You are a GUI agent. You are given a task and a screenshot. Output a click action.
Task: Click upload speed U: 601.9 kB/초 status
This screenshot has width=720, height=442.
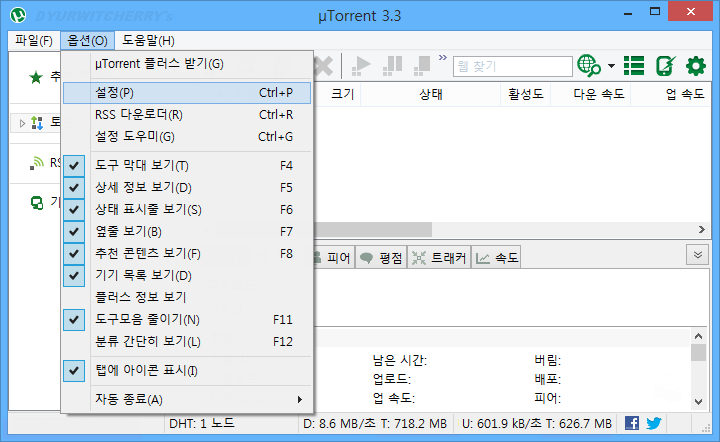tap(536, 424)
